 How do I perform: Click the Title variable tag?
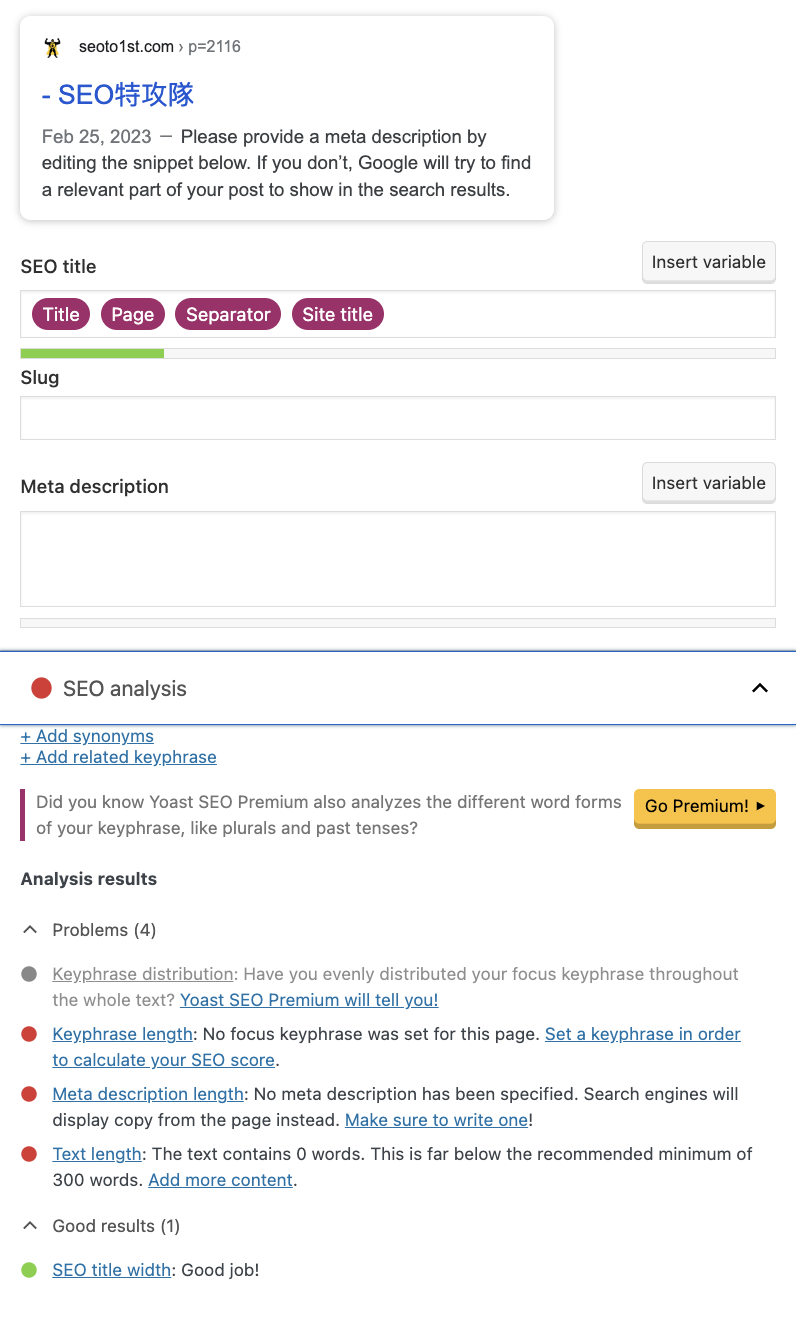tap(61, 314)
